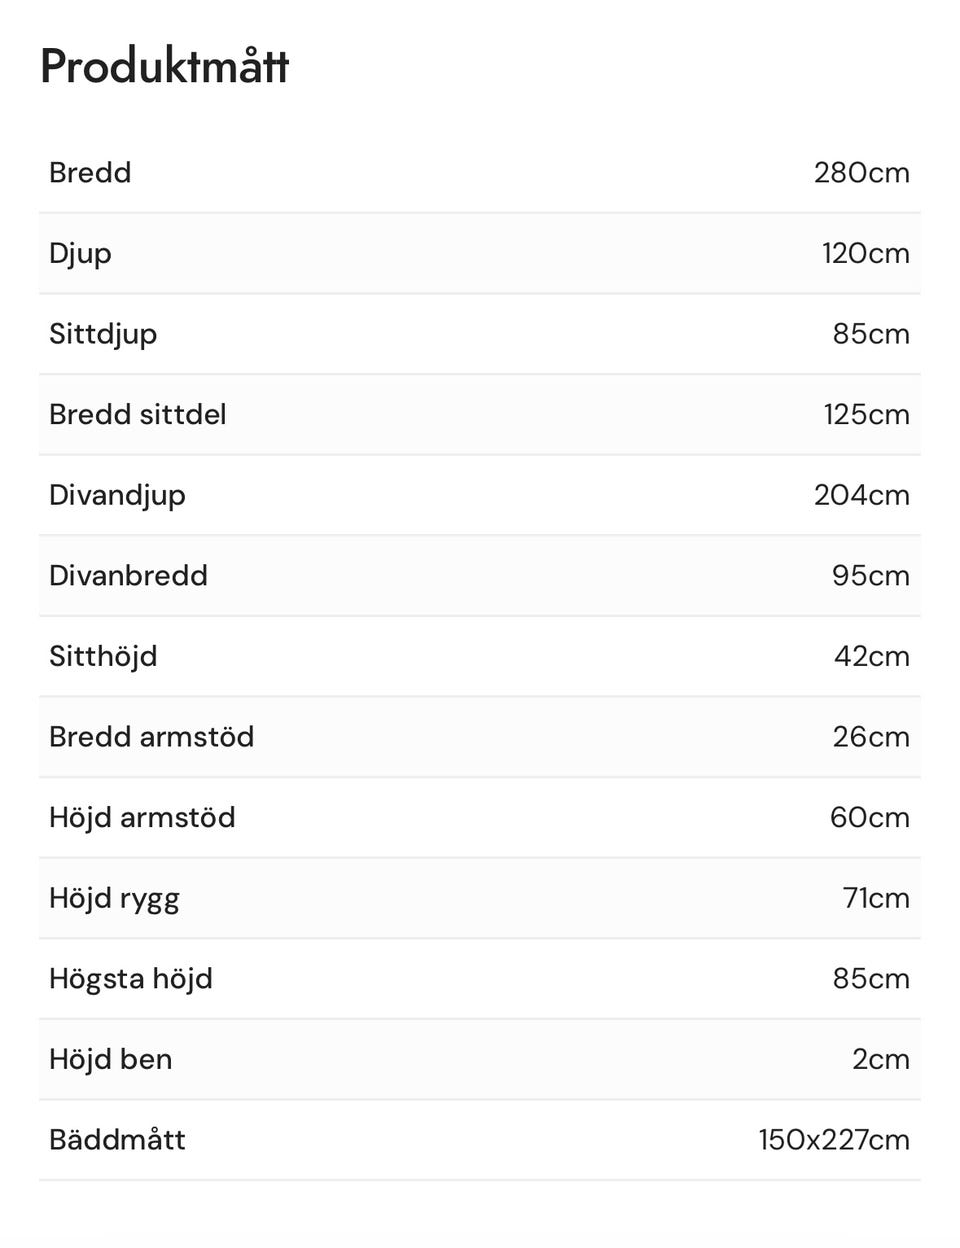This screenshot has height=1248, width=960.
Task: Select the Divandjup row label
Action: 117,496
